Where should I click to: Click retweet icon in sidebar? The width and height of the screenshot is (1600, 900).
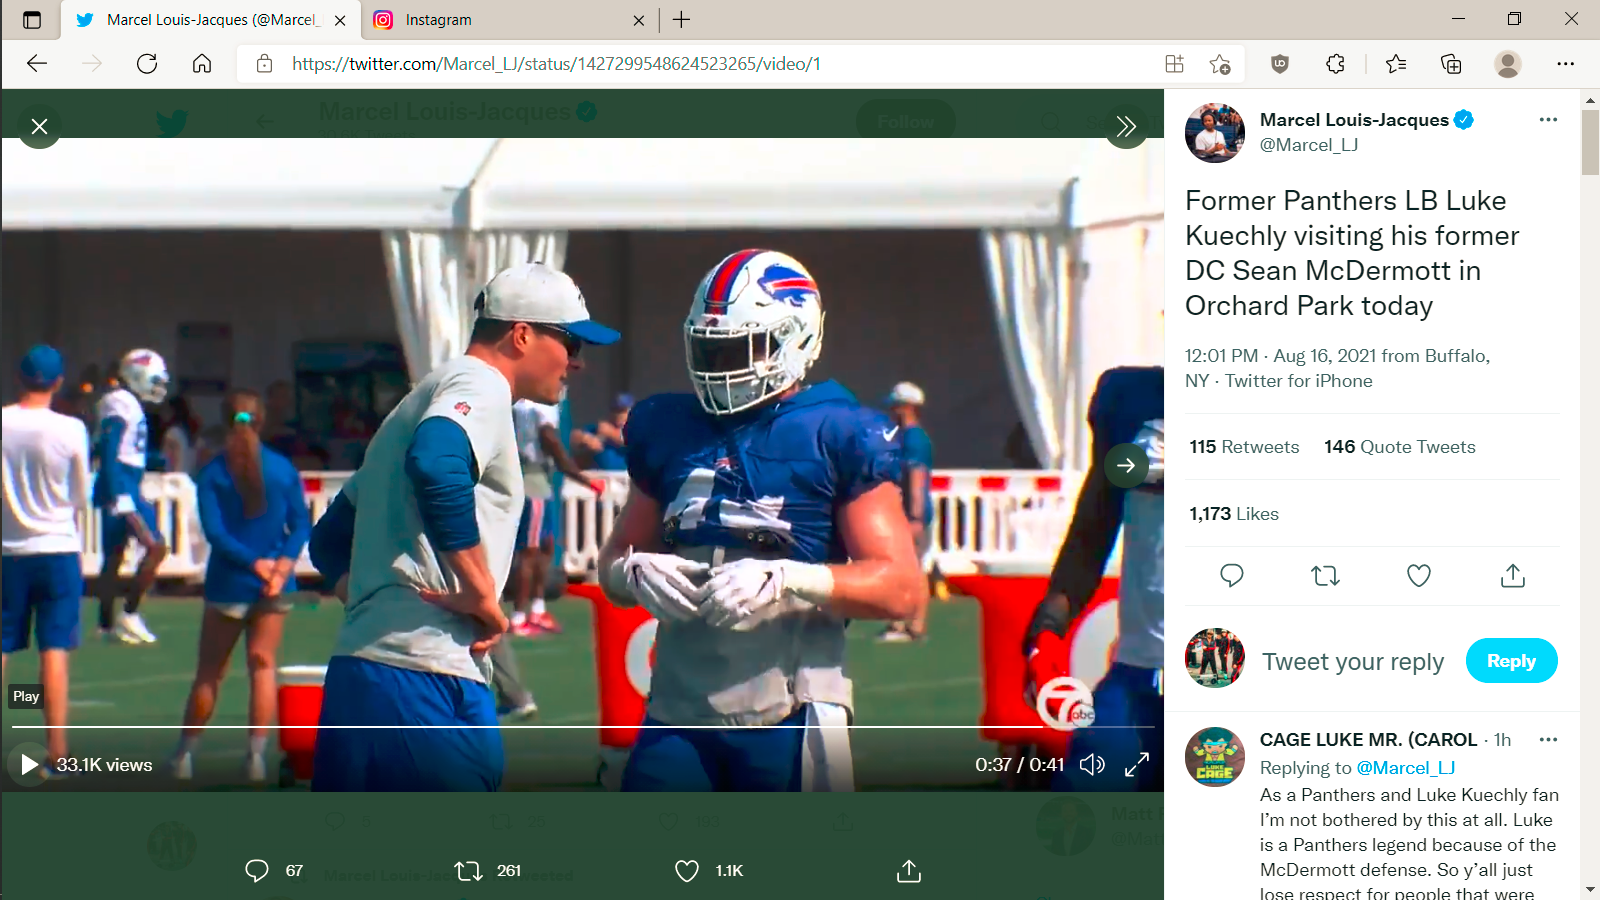tap(1325, 576)
